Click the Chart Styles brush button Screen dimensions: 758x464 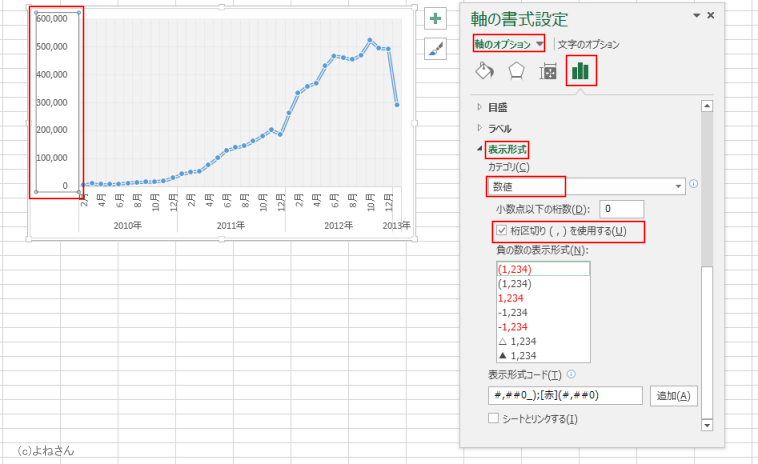(x=435, y=49)
